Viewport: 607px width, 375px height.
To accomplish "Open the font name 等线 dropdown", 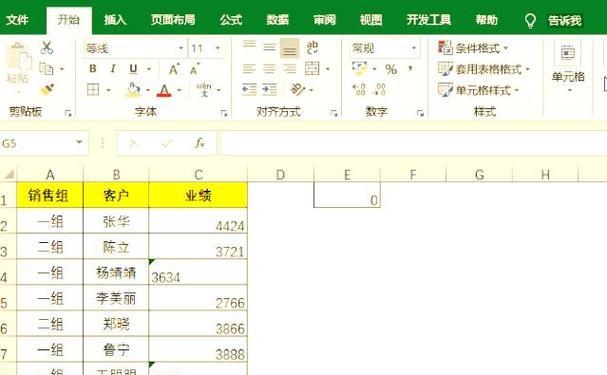I will 180,48.
